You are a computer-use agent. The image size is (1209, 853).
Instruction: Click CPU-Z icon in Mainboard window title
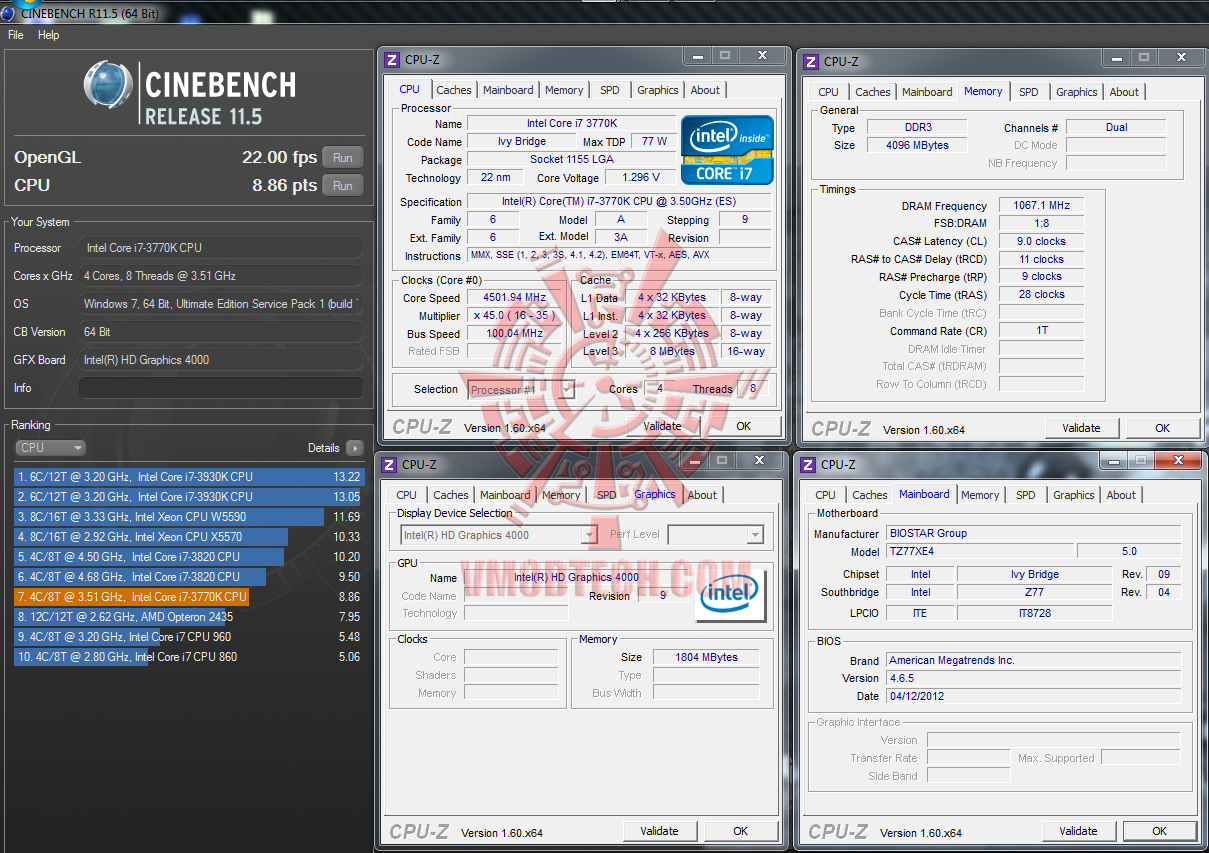click(x=808, y=465)
